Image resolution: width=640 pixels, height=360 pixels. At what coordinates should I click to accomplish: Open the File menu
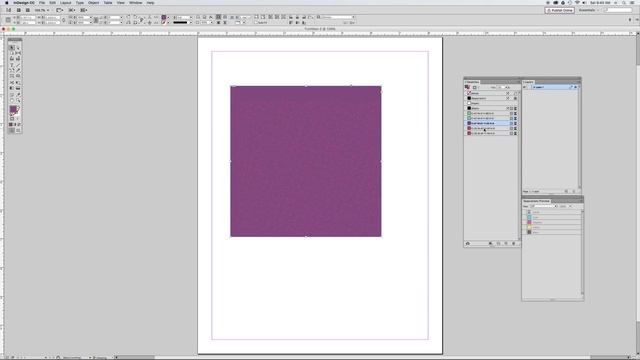pyautogui.click(x=42, y=2)
